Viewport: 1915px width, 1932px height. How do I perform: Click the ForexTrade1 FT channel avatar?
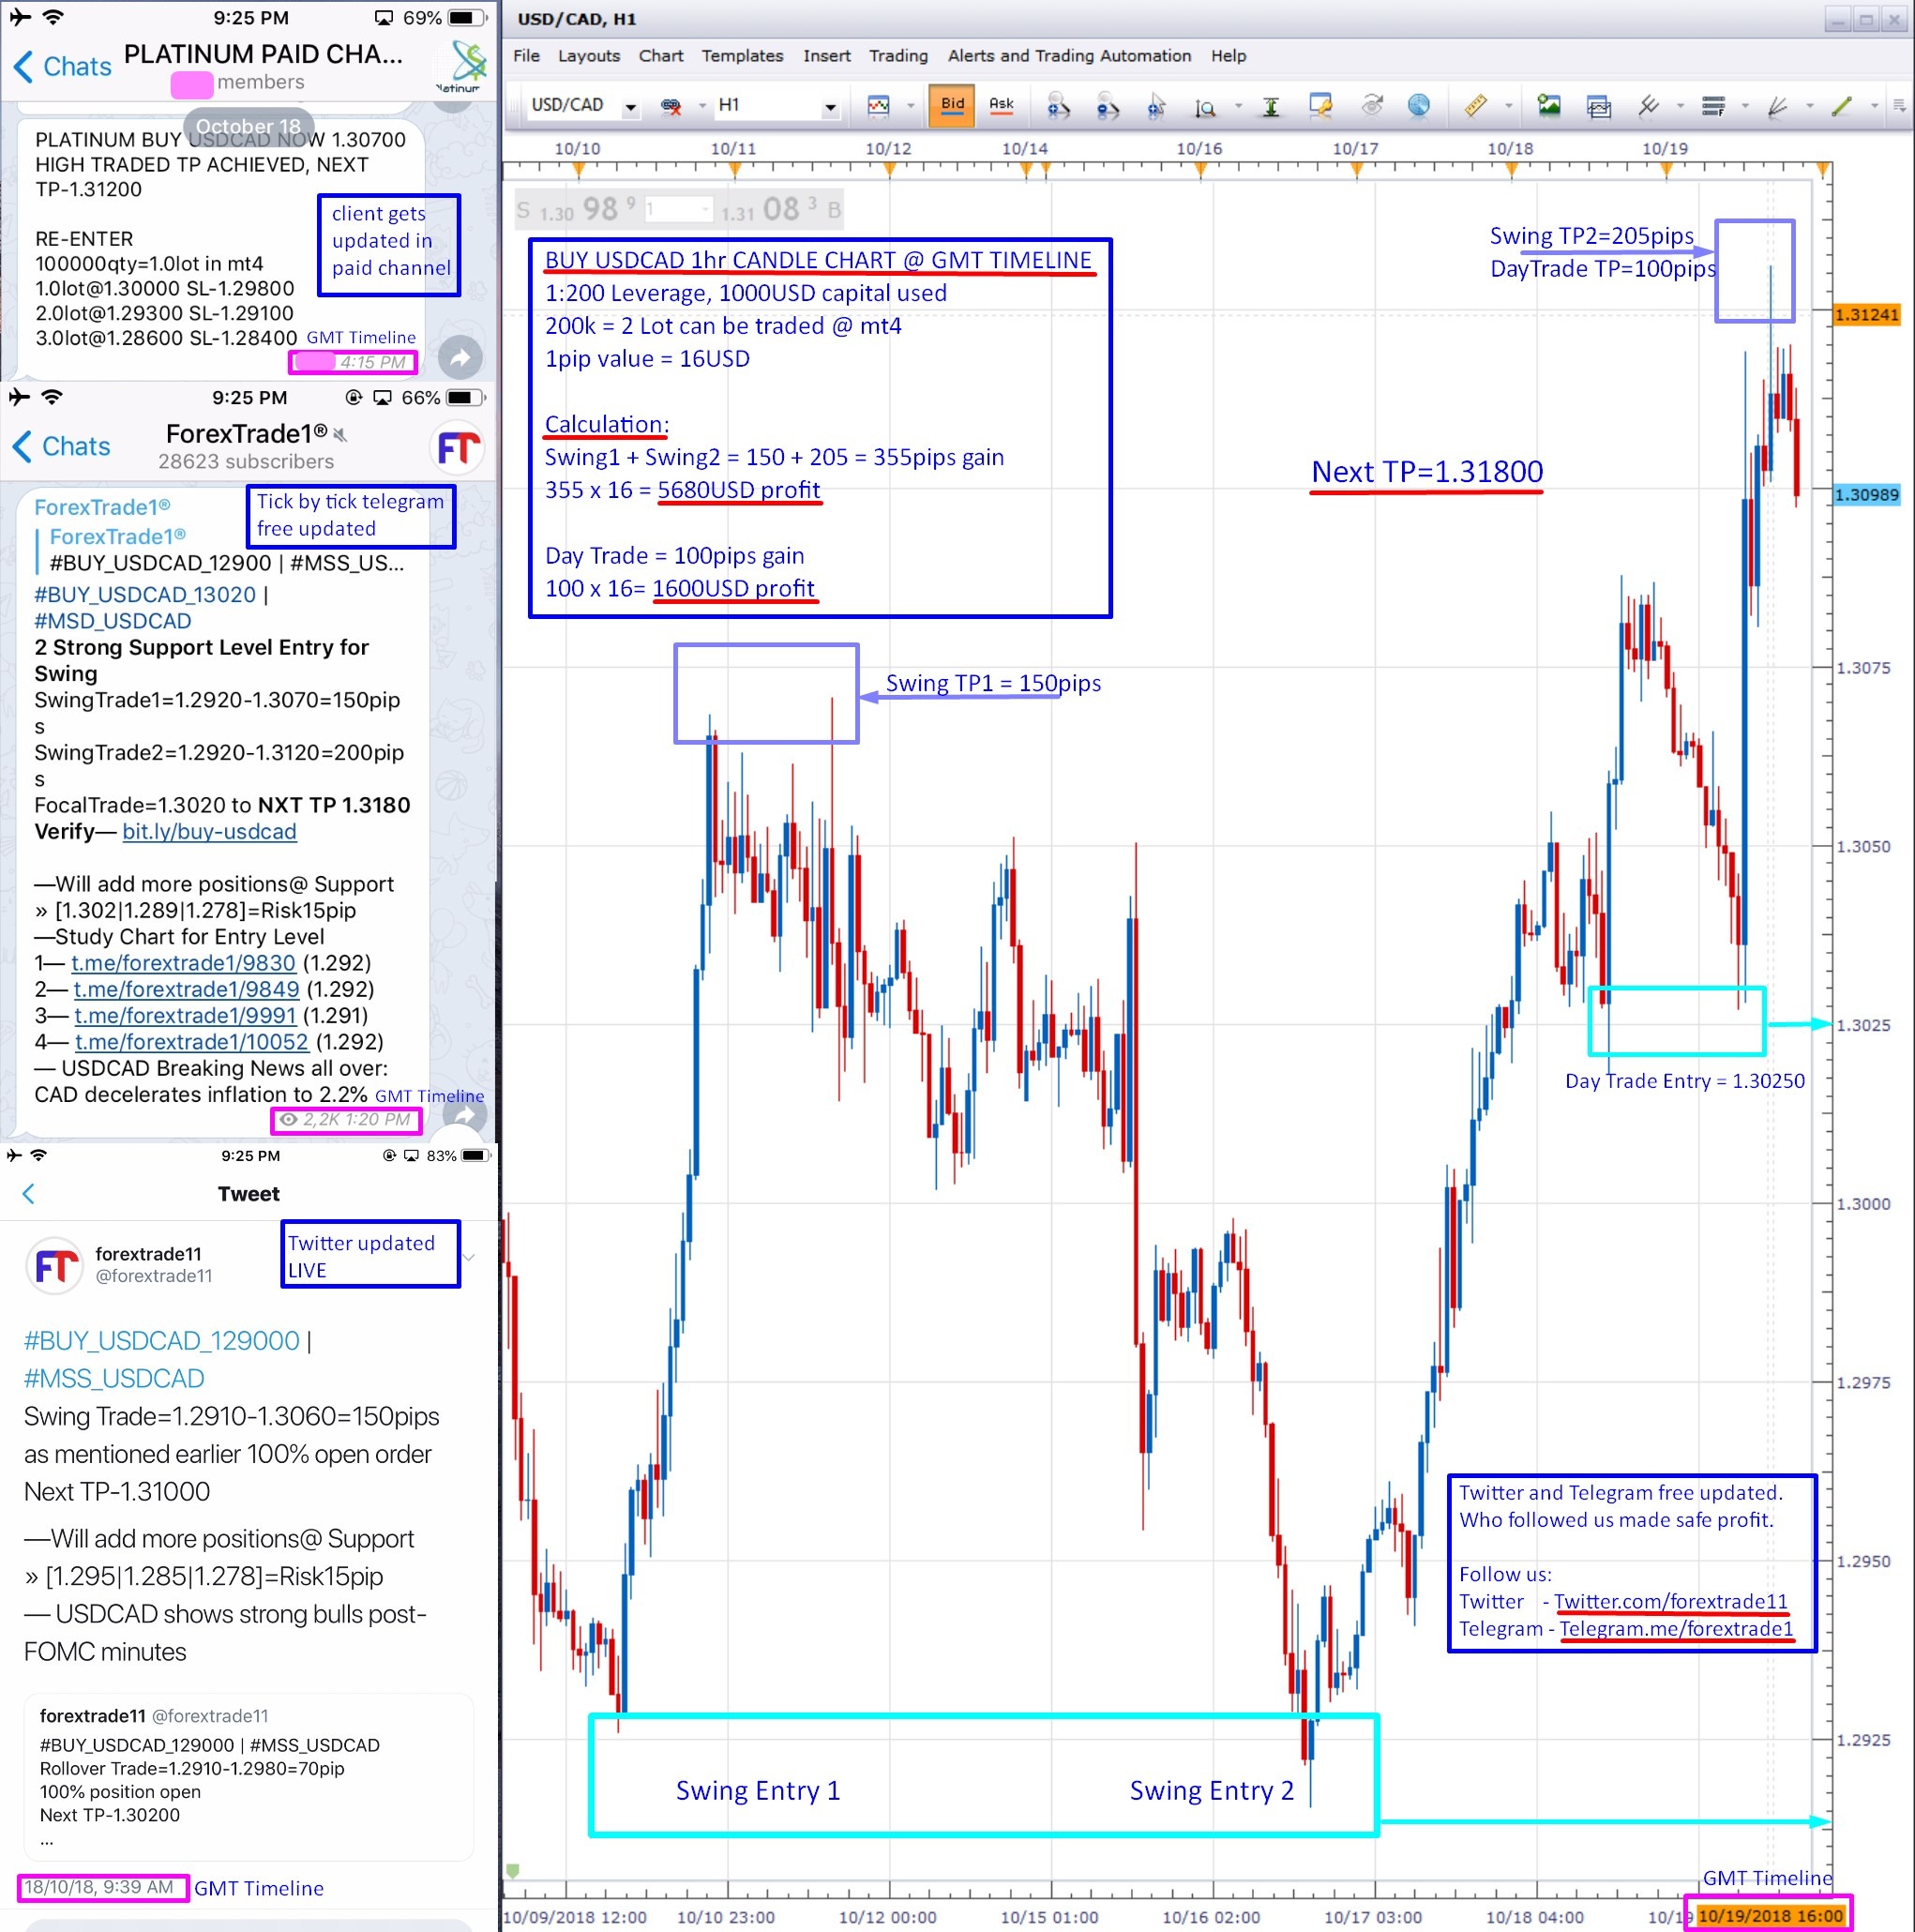(457, 447)
